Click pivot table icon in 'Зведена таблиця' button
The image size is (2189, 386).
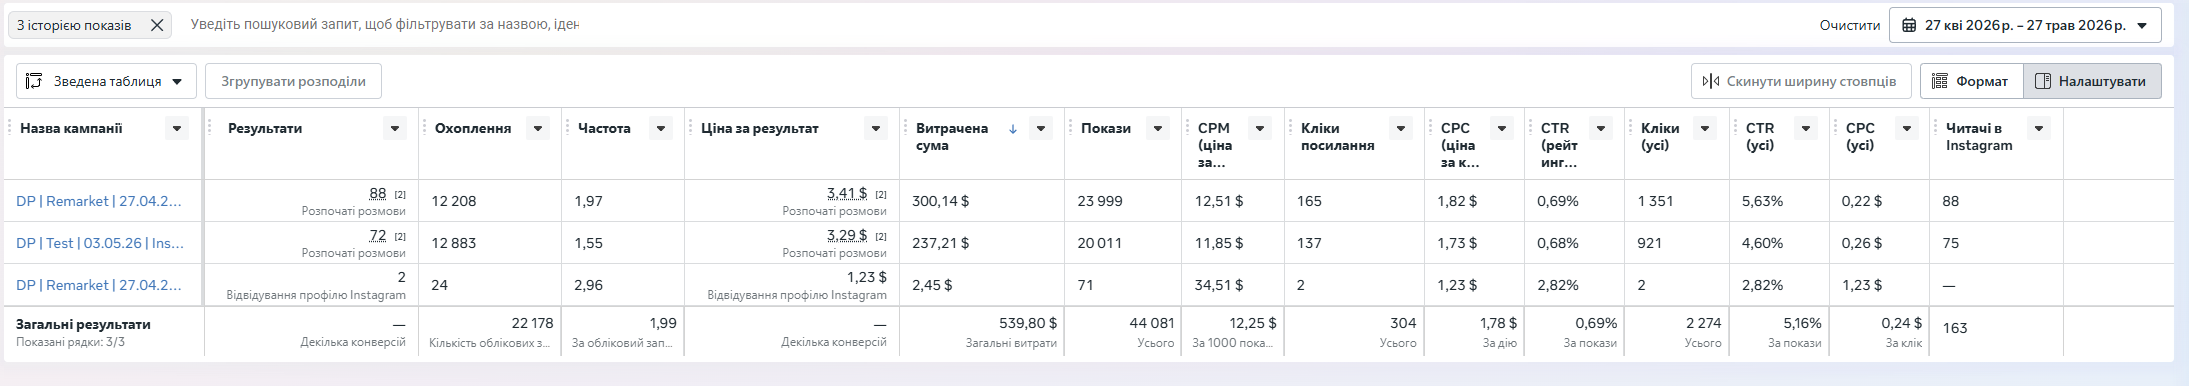point(34,81)
